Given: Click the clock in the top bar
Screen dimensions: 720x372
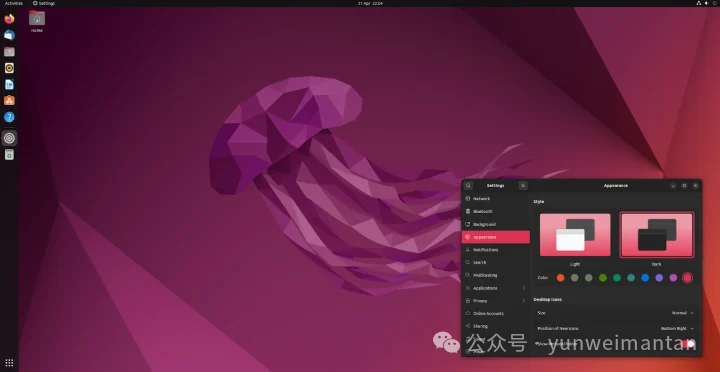Looking at the screenshot, I should [x=370, y=3].
